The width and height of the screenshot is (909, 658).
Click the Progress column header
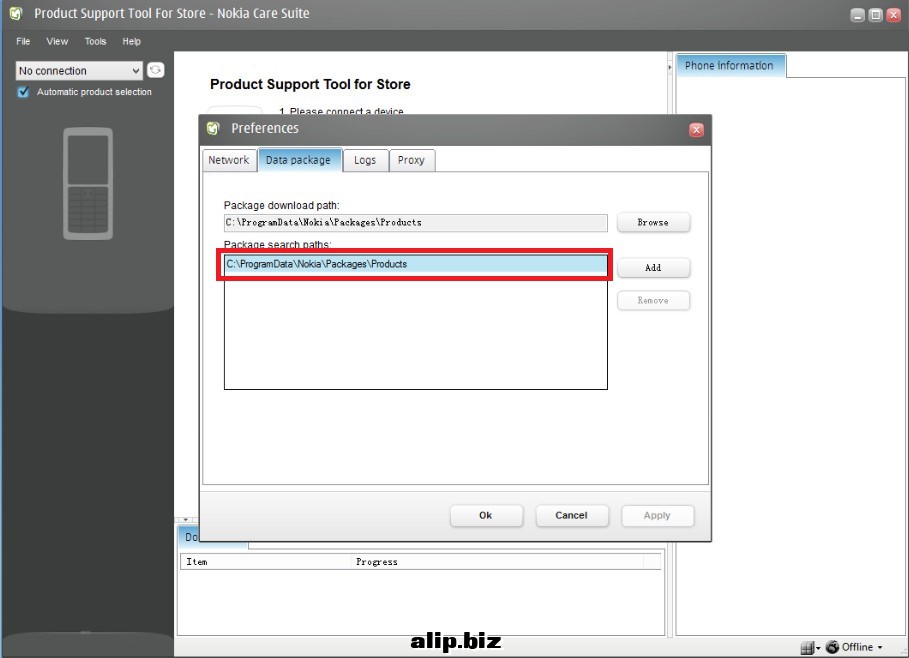point(497,562)
